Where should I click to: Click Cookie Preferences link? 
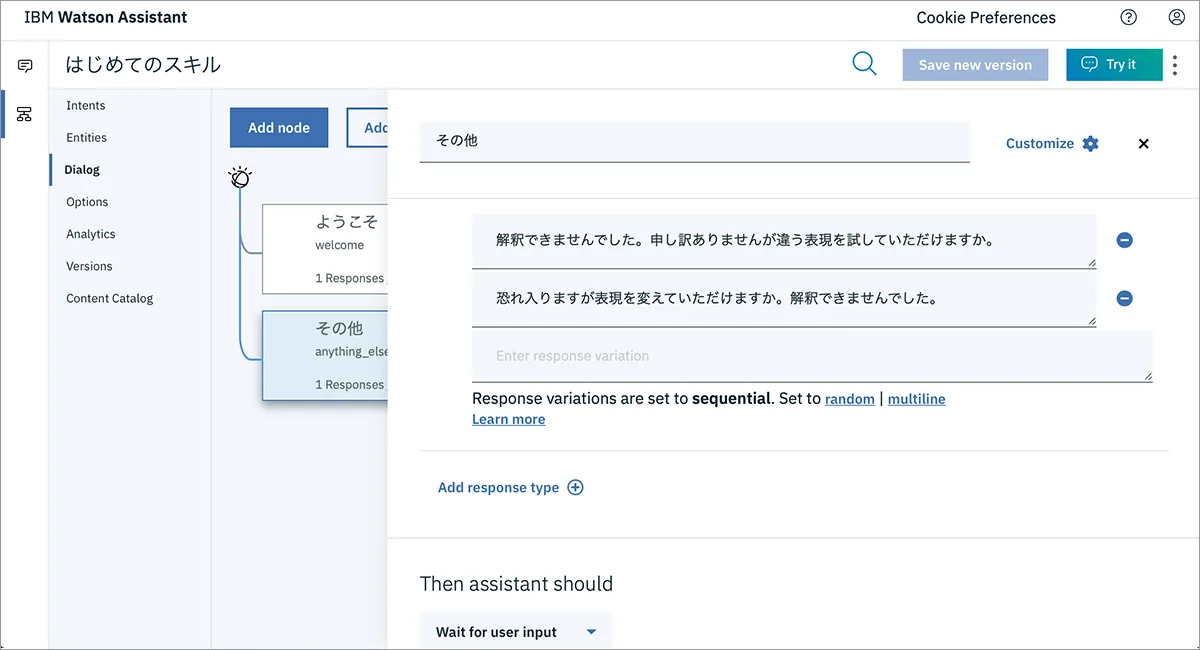click(x=986, y=17)
